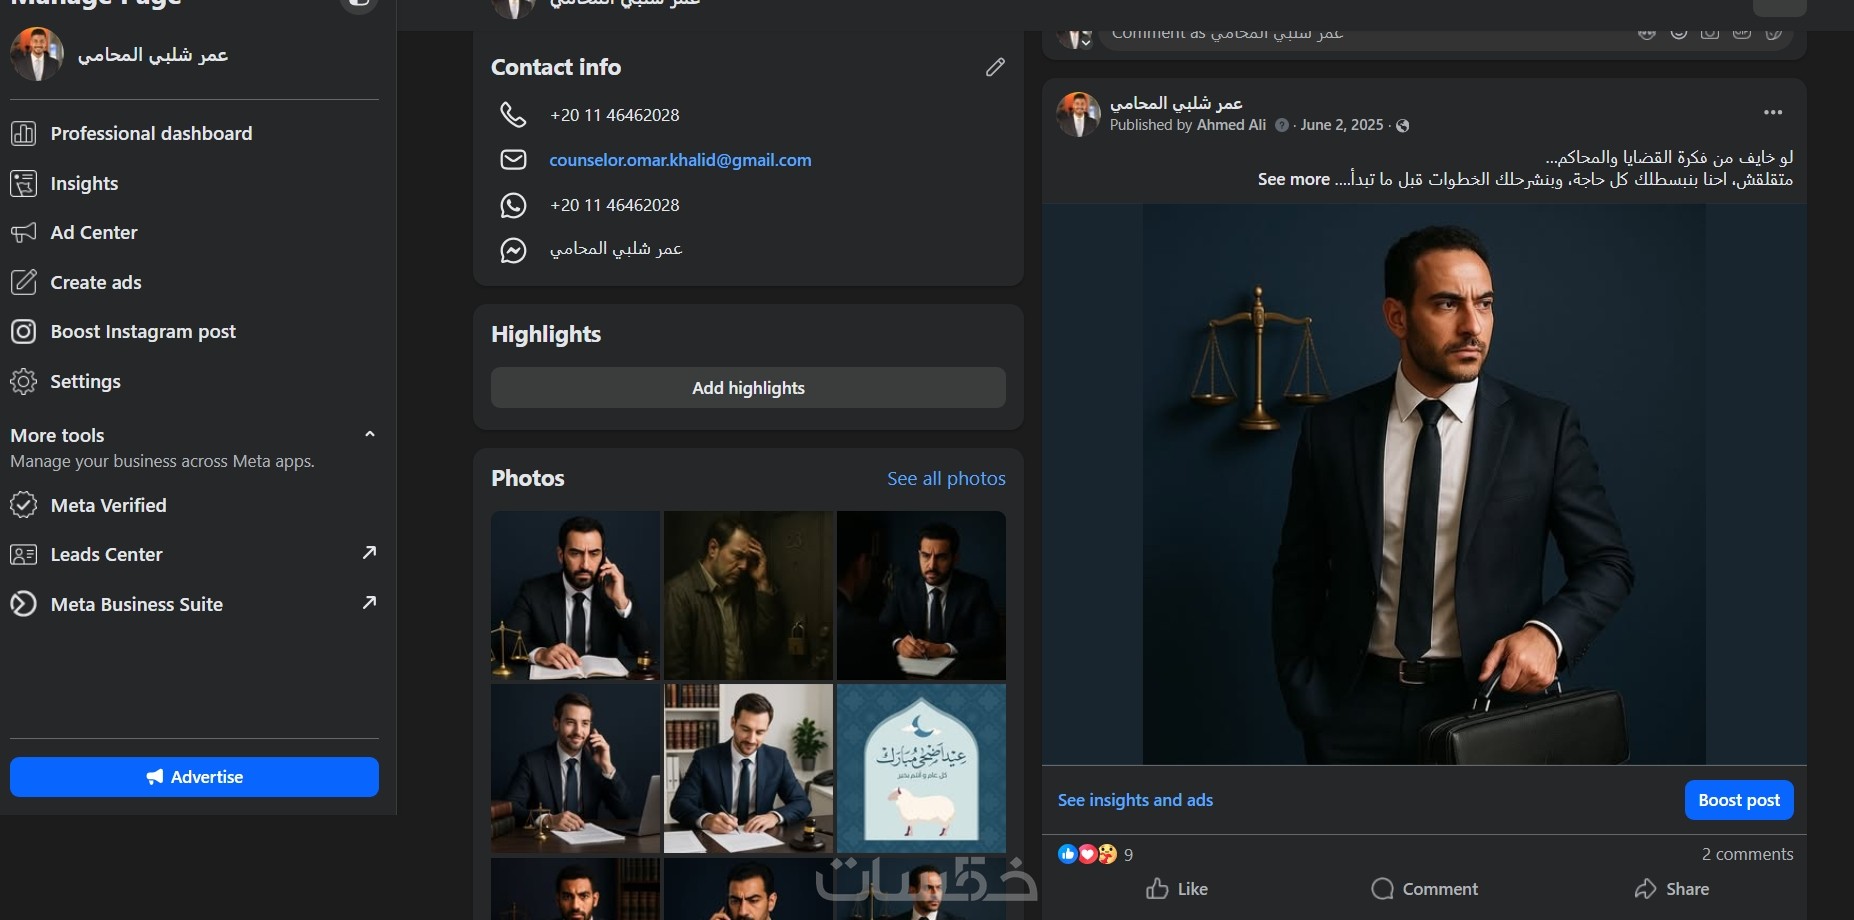This screenshot has width=1854, height=920.
Task: Open Leads Center external link arrow
Action: pos(369,553)
